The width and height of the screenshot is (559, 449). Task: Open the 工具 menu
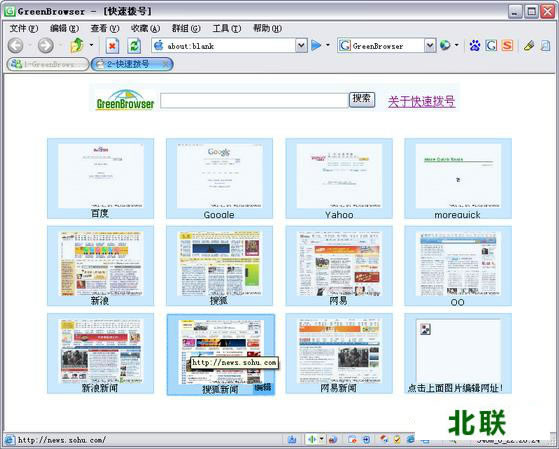pos(226,28)
